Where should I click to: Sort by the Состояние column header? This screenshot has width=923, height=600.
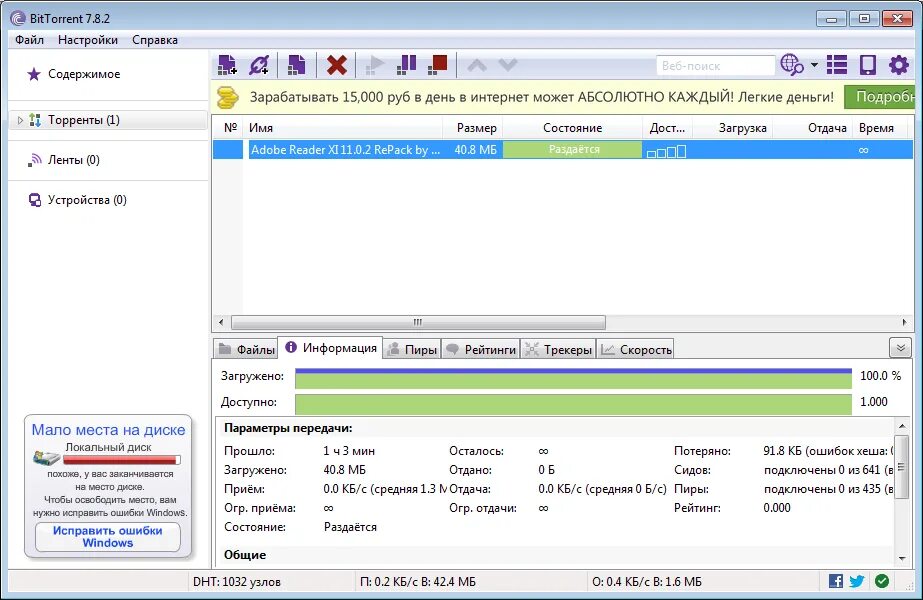tap(572, 128)
